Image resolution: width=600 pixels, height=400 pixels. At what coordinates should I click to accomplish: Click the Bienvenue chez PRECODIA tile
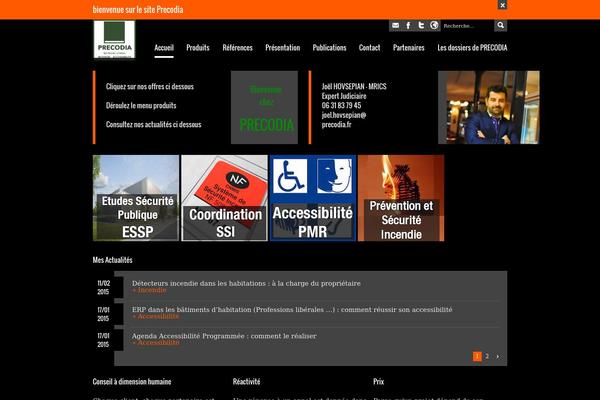coord(264,108)
